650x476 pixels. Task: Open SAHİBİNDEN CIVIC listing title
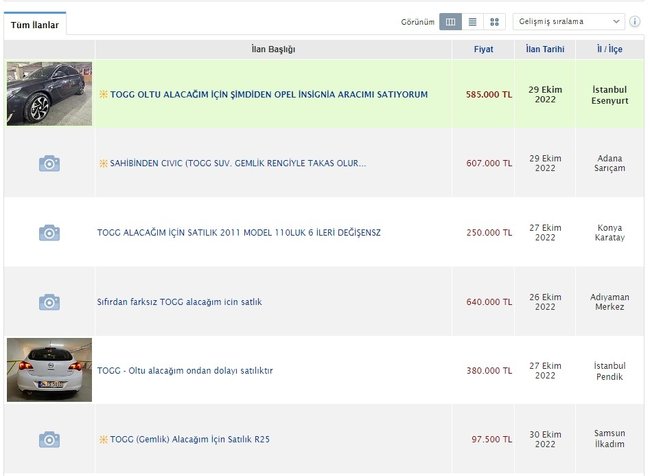238,163
